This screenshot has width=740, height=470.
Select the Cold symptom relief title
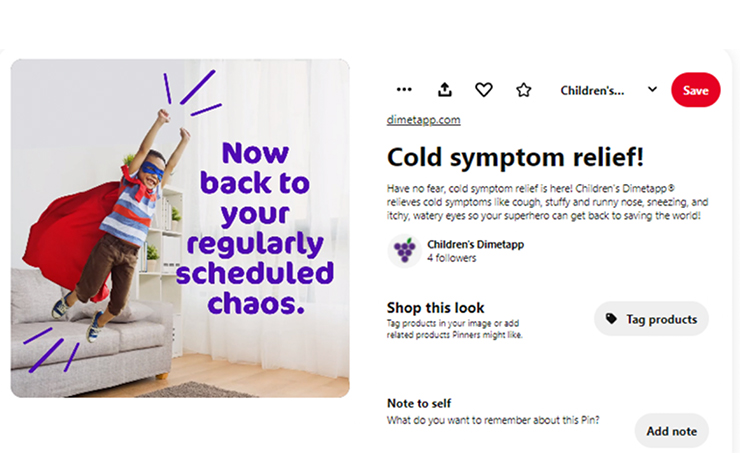pyautogui.click(x=515, y=157)
